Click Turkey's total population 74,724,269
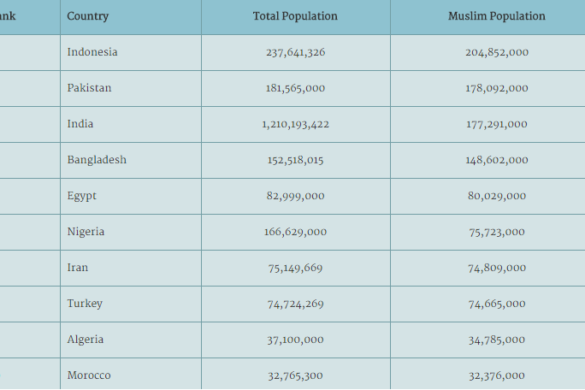The height and width of the screenshot is (390, 585). coord(295,304)
